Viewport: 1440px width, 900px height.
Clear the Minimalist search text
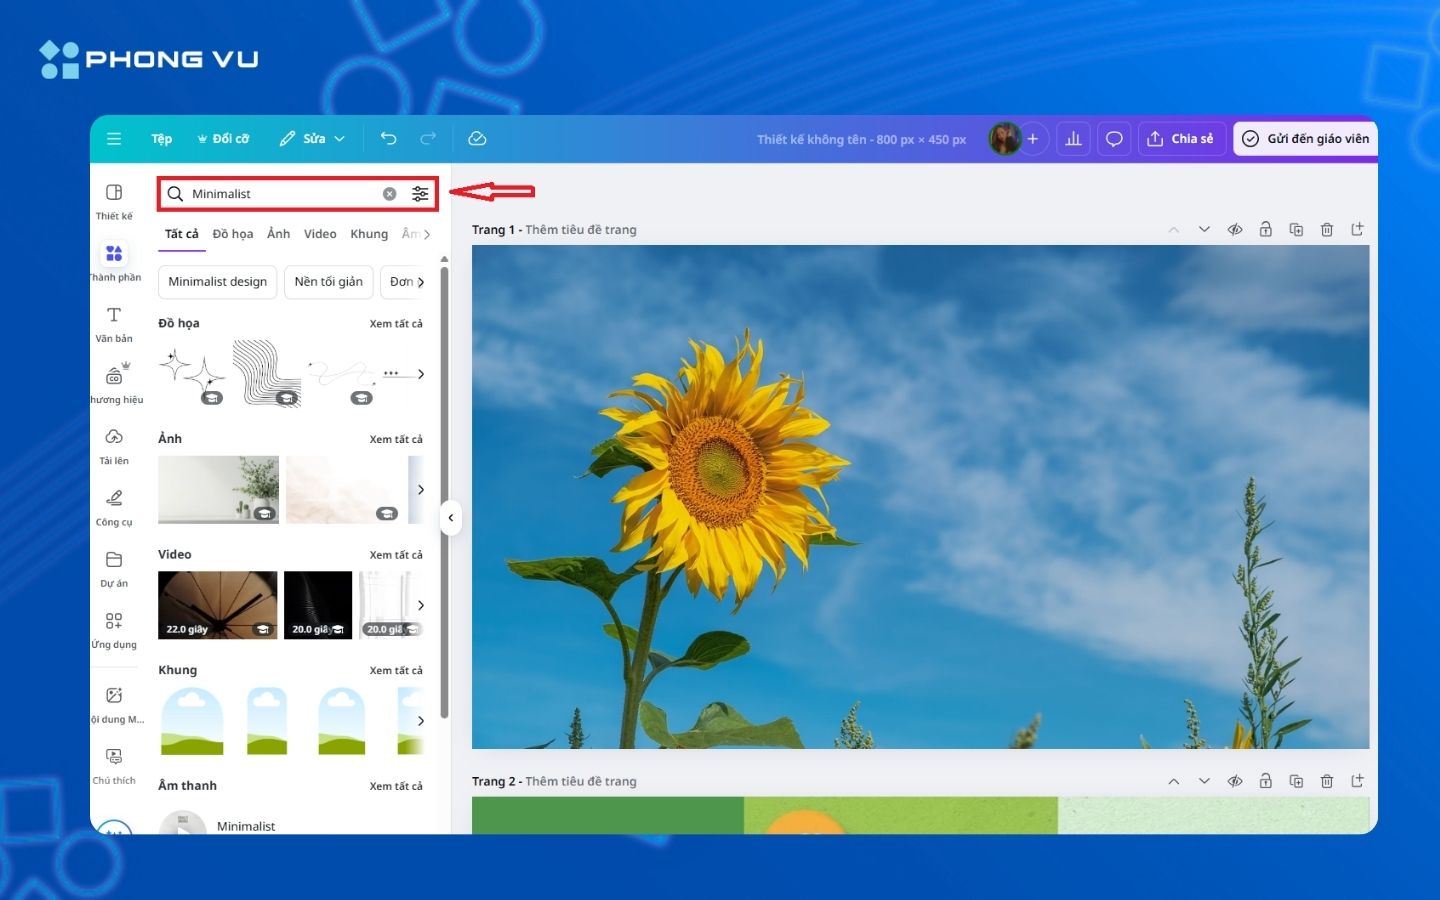point(390,194)
